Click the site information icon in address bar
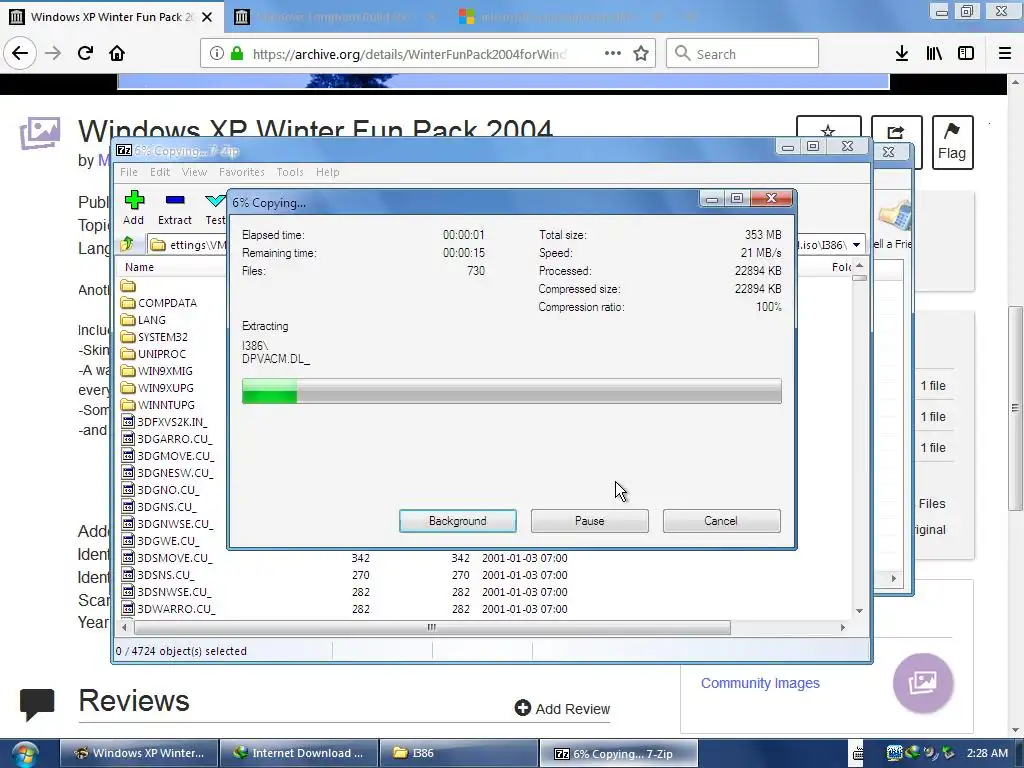 click(x=217, y=53)
